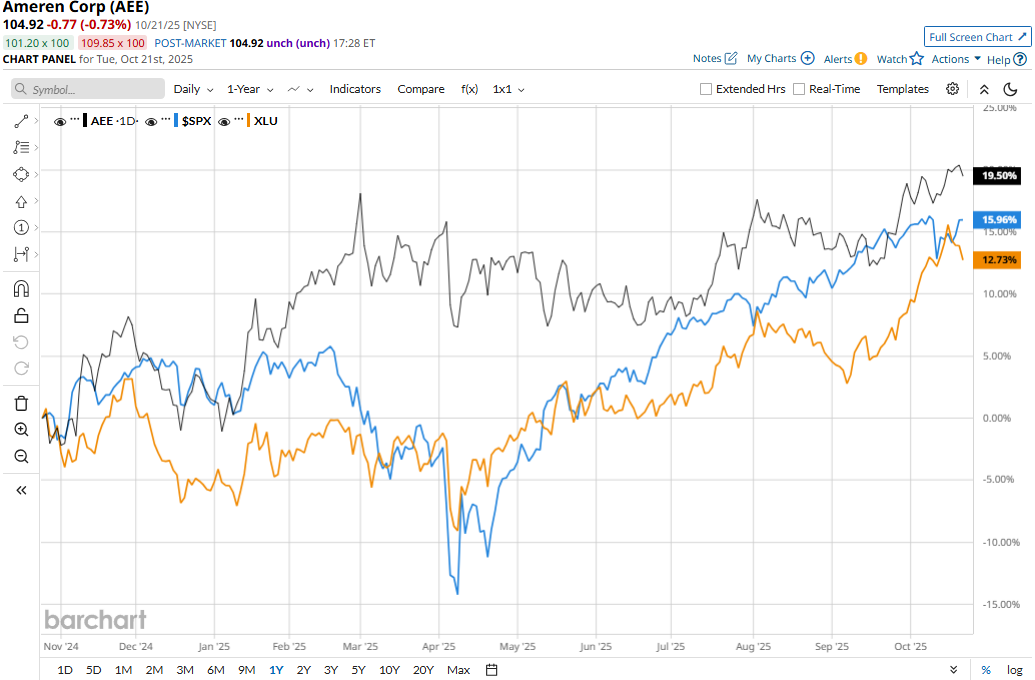Switch y-axis to log scale
The image size is (1035, 680).
[x=1015, y=670]
